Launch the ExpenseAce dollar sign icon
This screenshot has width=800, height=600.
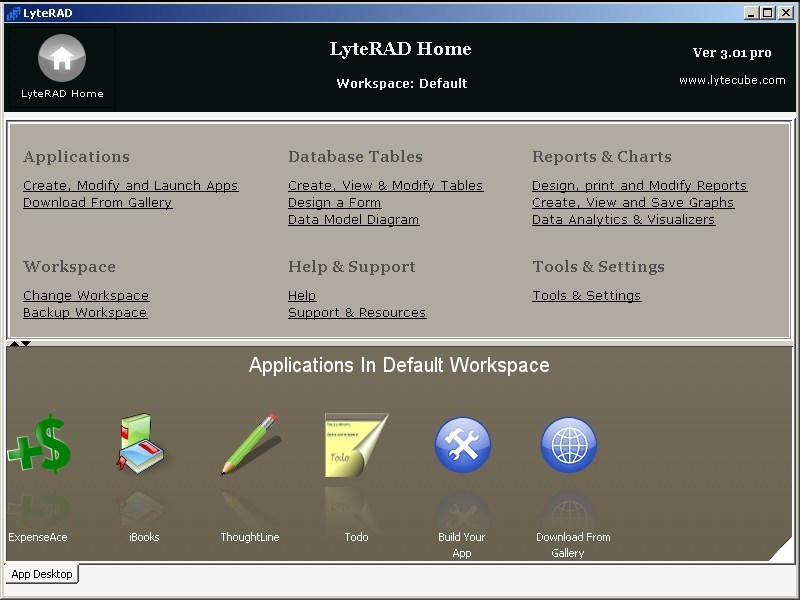click(39, 443)
